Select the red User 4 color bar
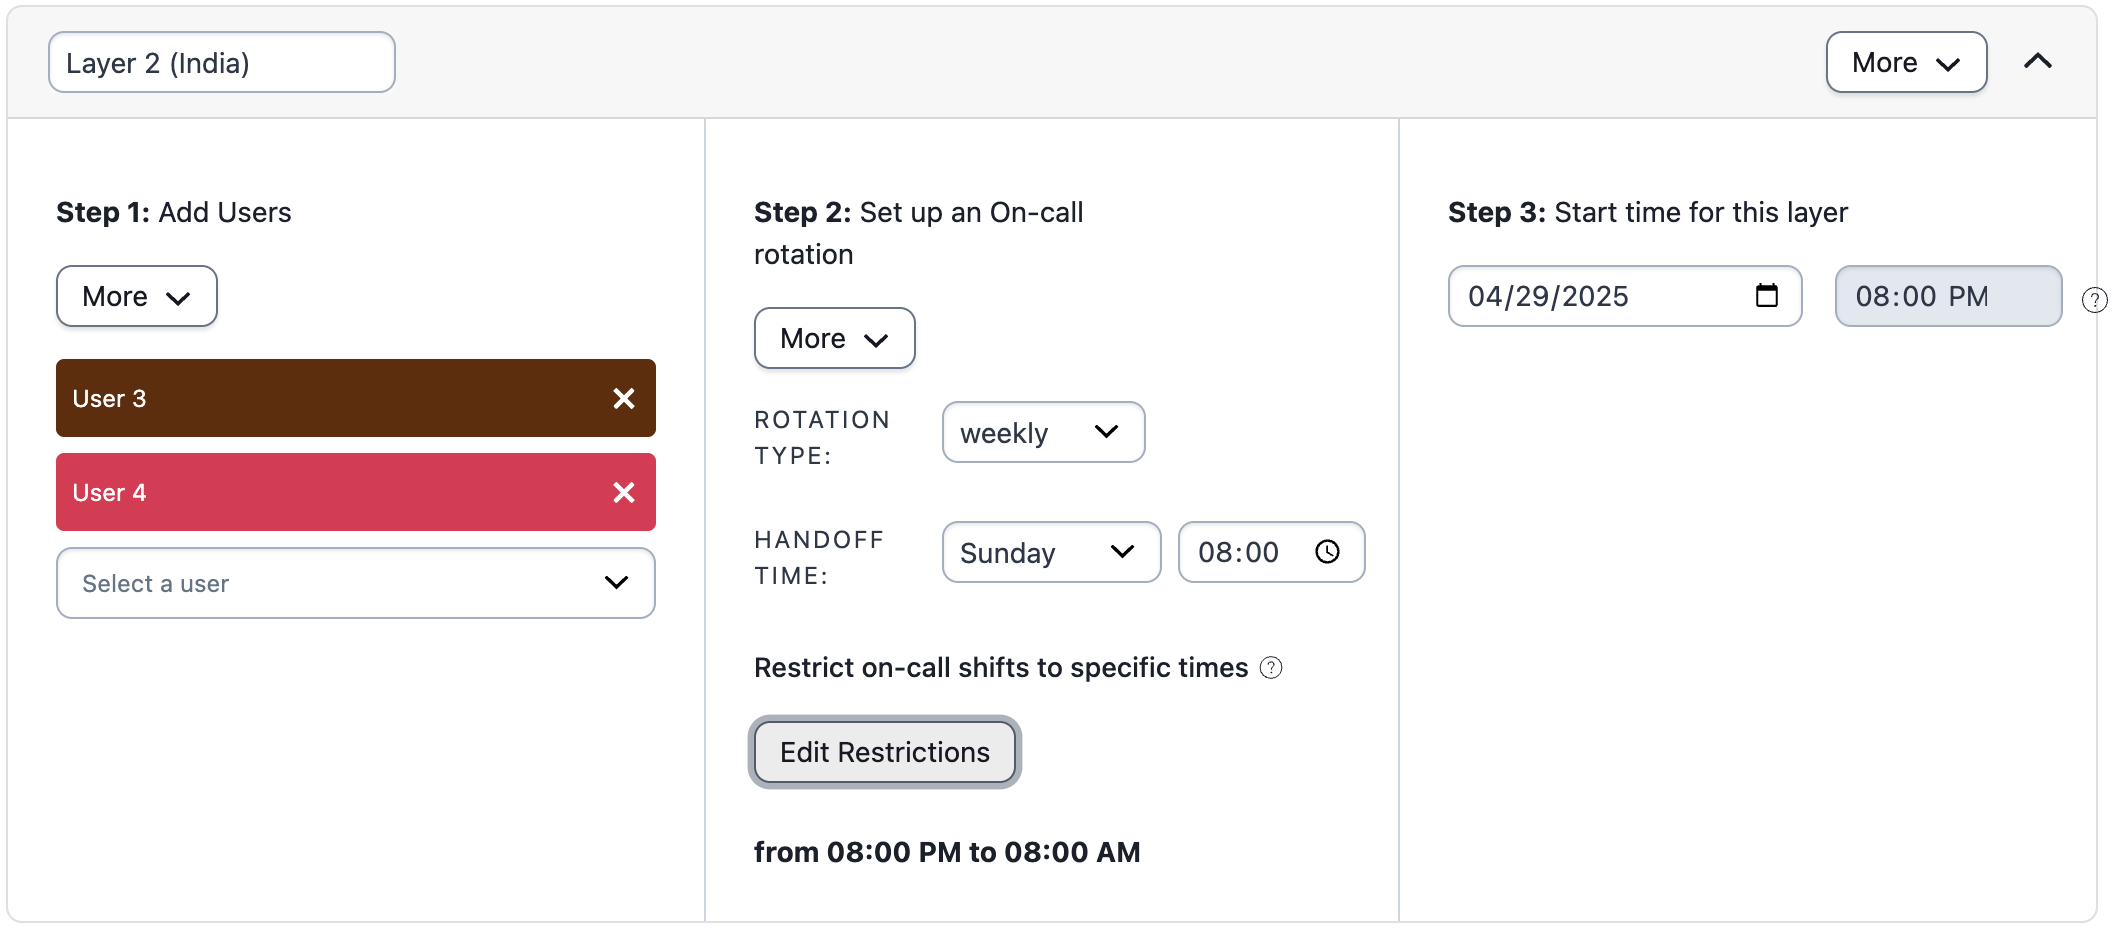The image size is (2120, 938). [356, 492]
